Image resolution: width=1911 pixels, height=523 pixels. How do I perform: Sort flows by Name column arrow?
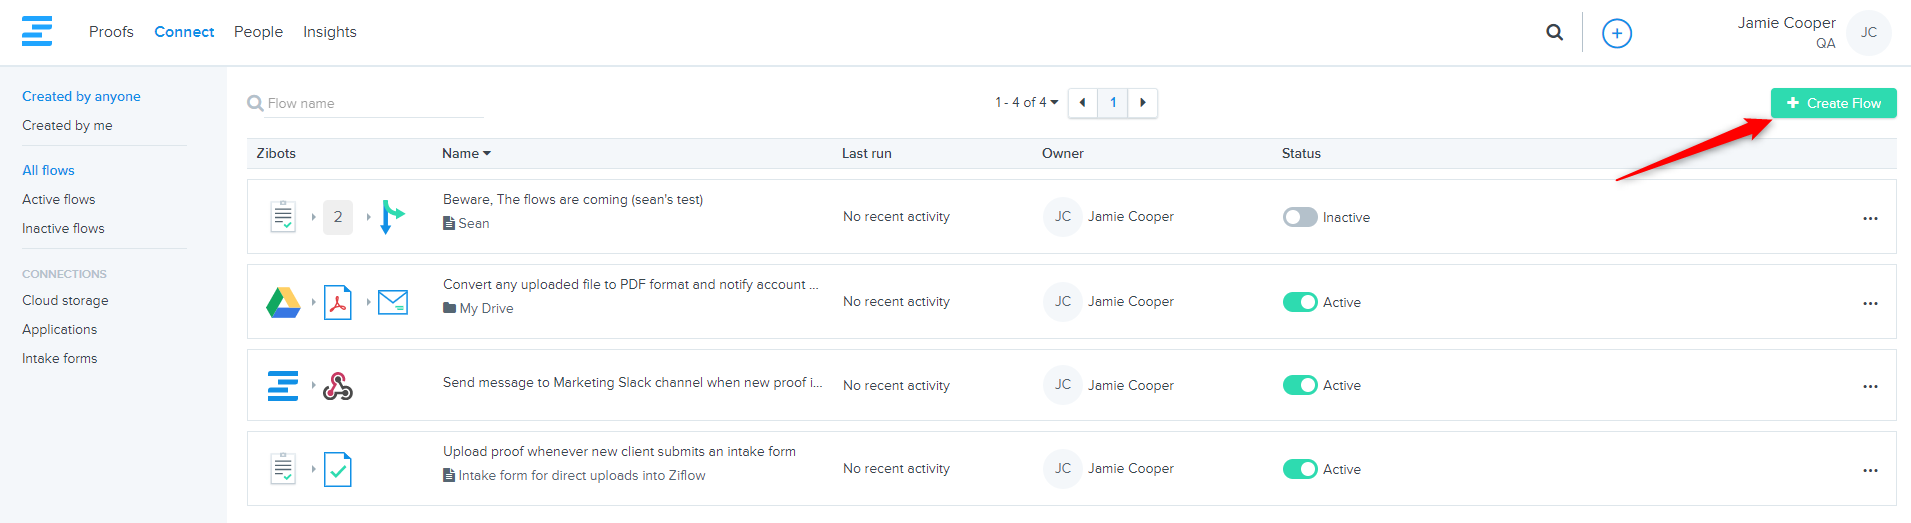click(487, 153)
